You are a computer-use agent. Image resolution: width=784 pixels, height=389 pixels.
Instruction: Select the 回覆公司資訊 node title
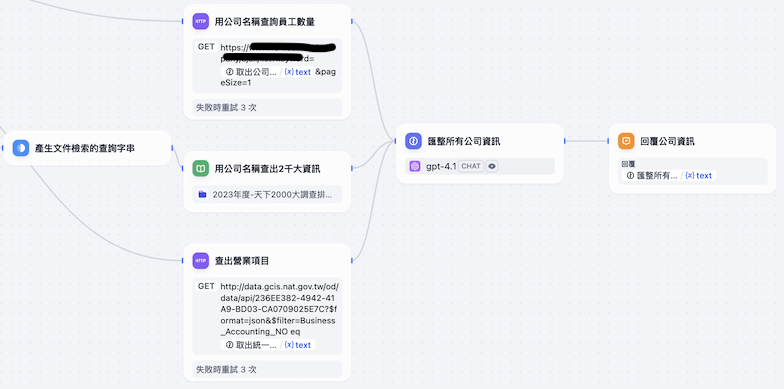pos(668,141)
